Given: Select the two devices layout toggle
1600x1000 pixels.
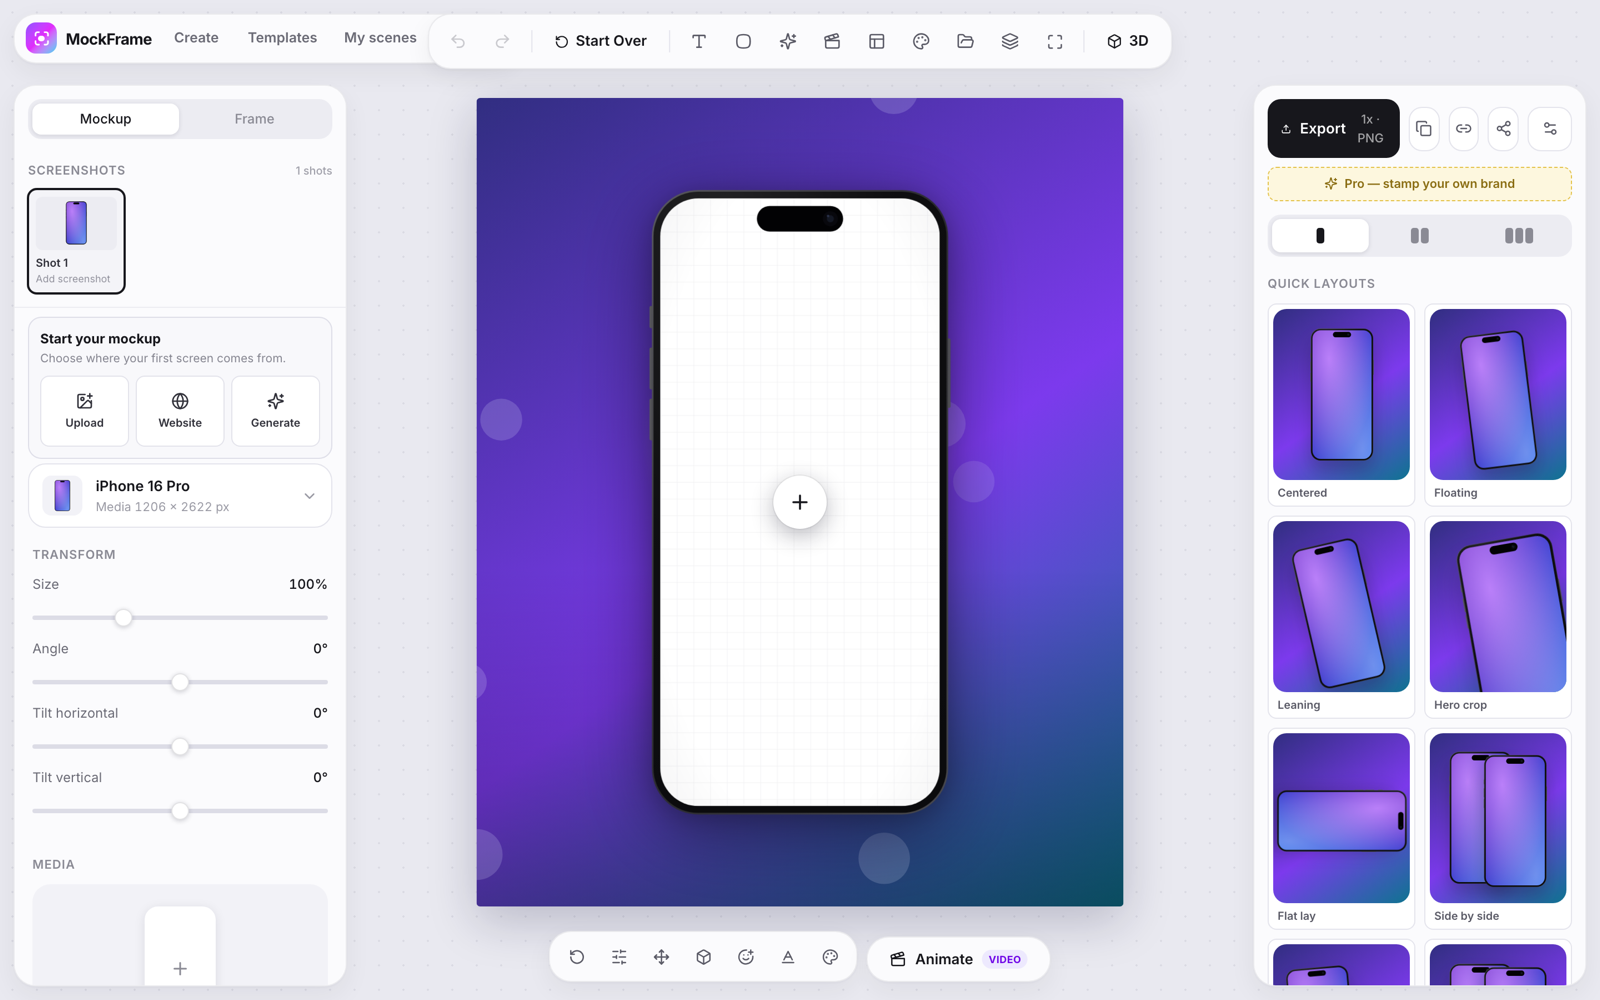Looking at the screenshot, I should 1419,236.
